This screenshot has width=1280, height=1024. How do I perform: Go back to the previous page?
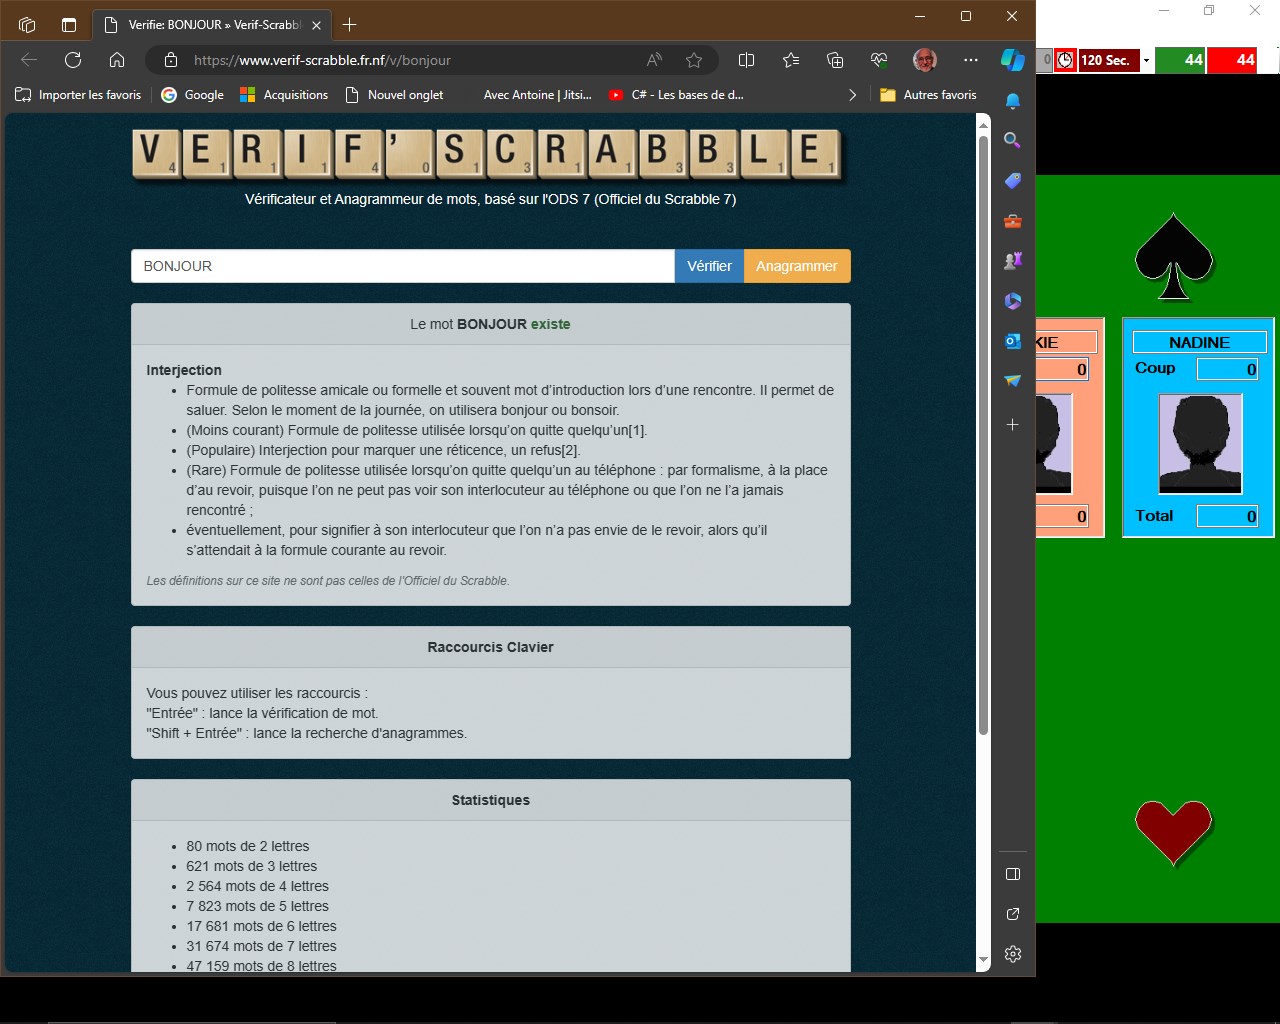pos(29,60)
